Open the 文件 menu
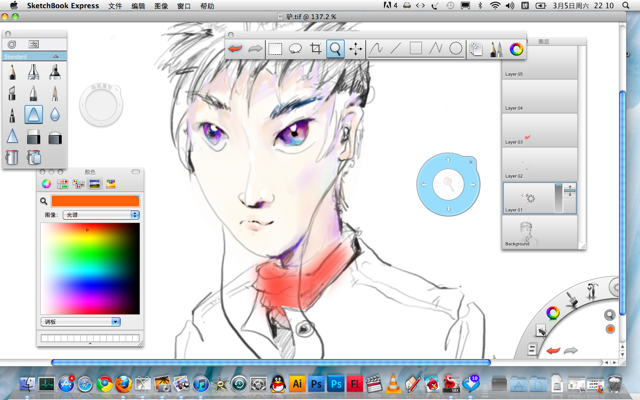Viewport: 640px width, 400px height. 115,6
